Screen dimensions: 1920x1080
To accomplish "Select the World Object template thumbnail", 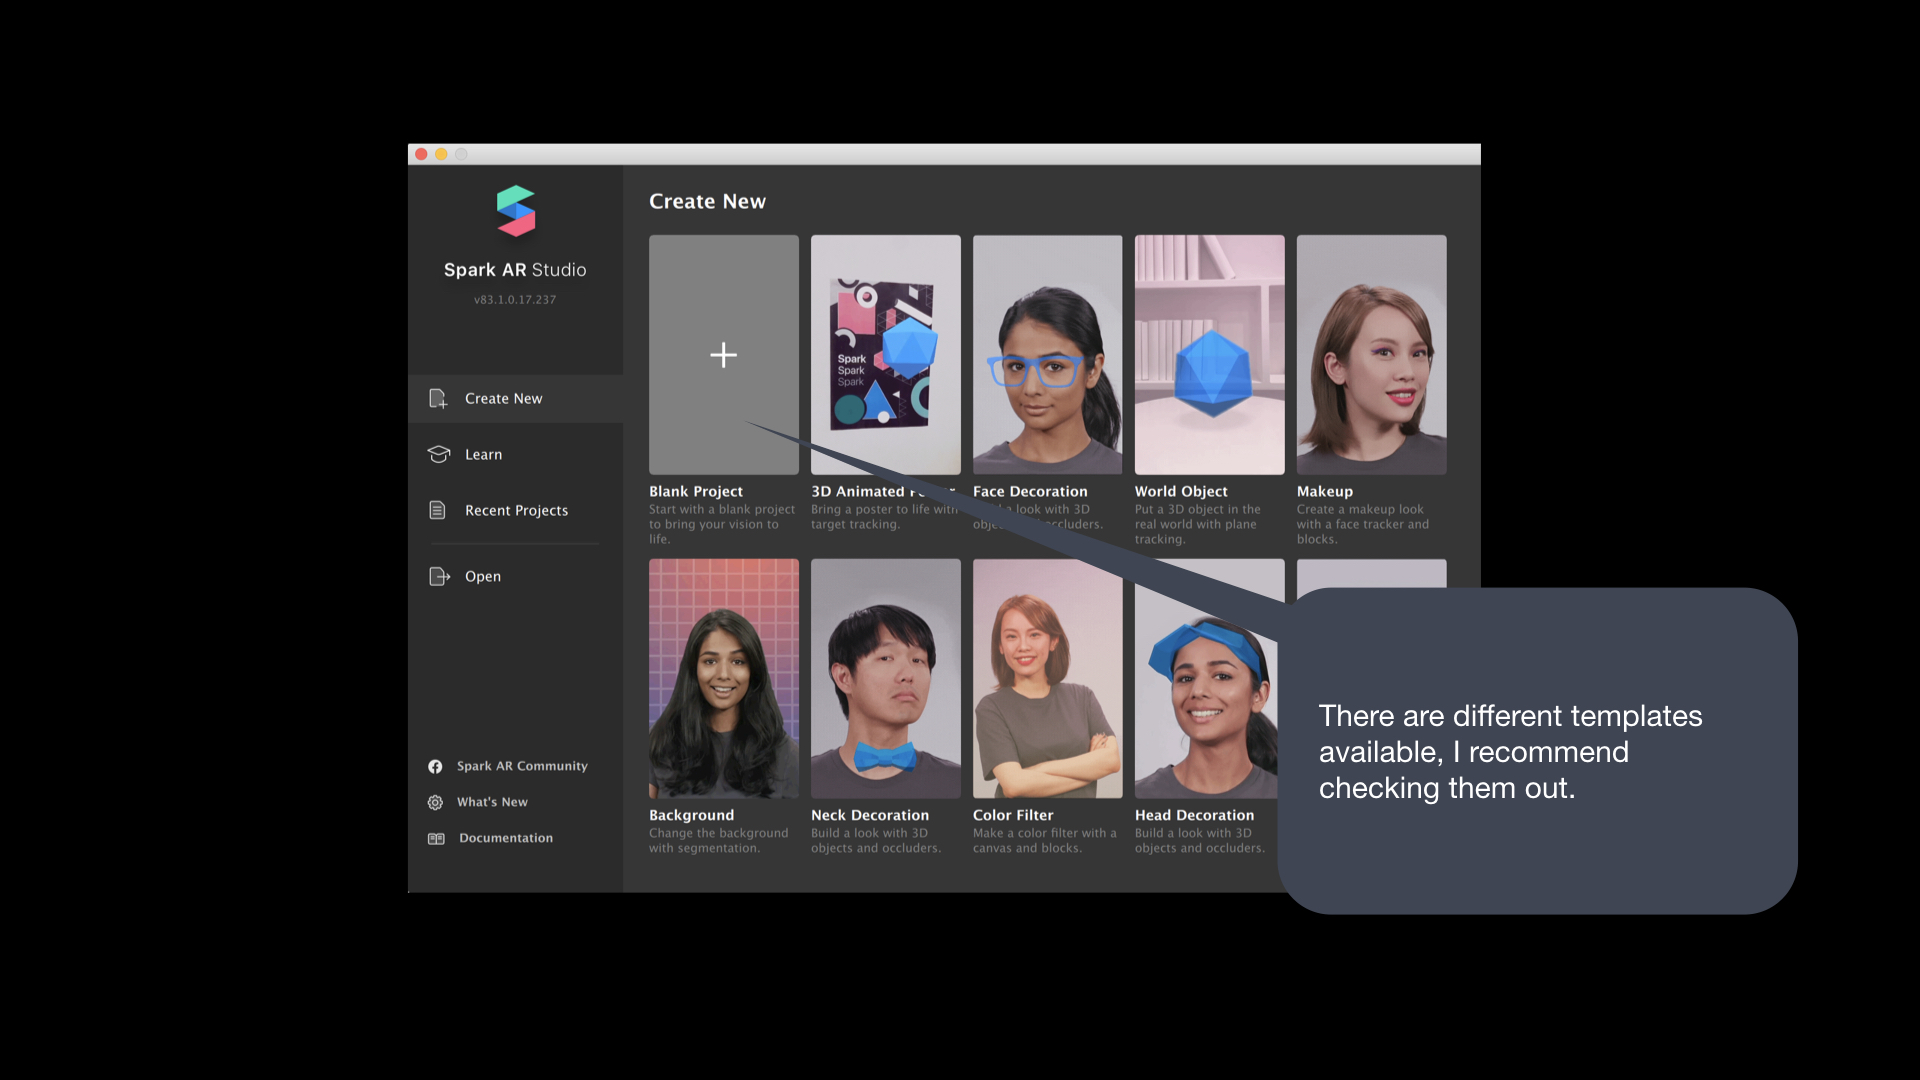I will [x=1209, y=354].
